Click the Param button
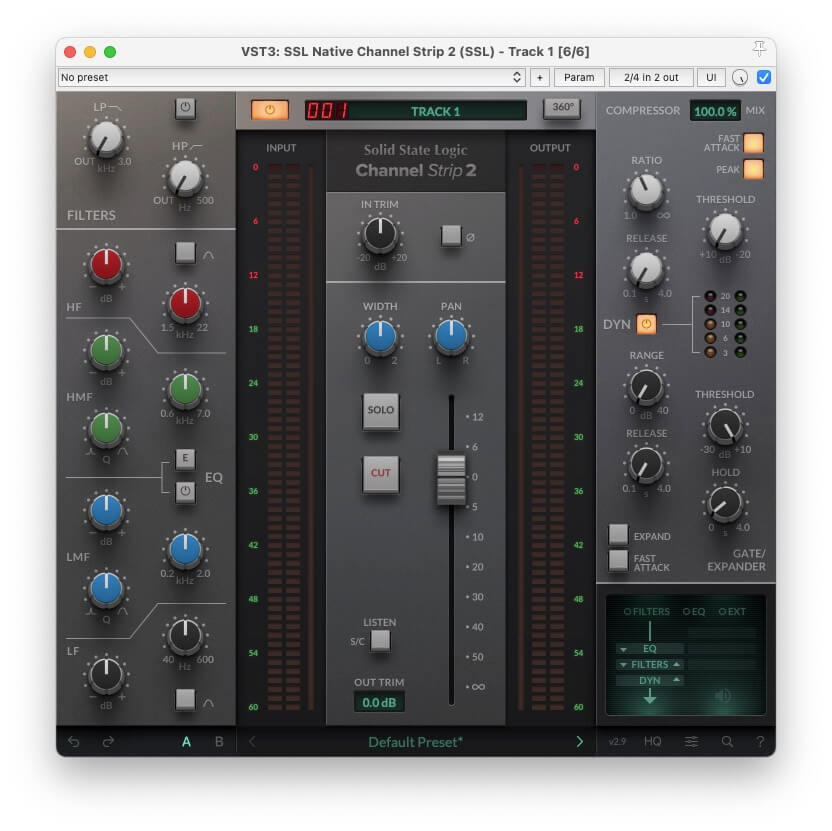This screenshot has height=831, width=832. coord(579,77)
